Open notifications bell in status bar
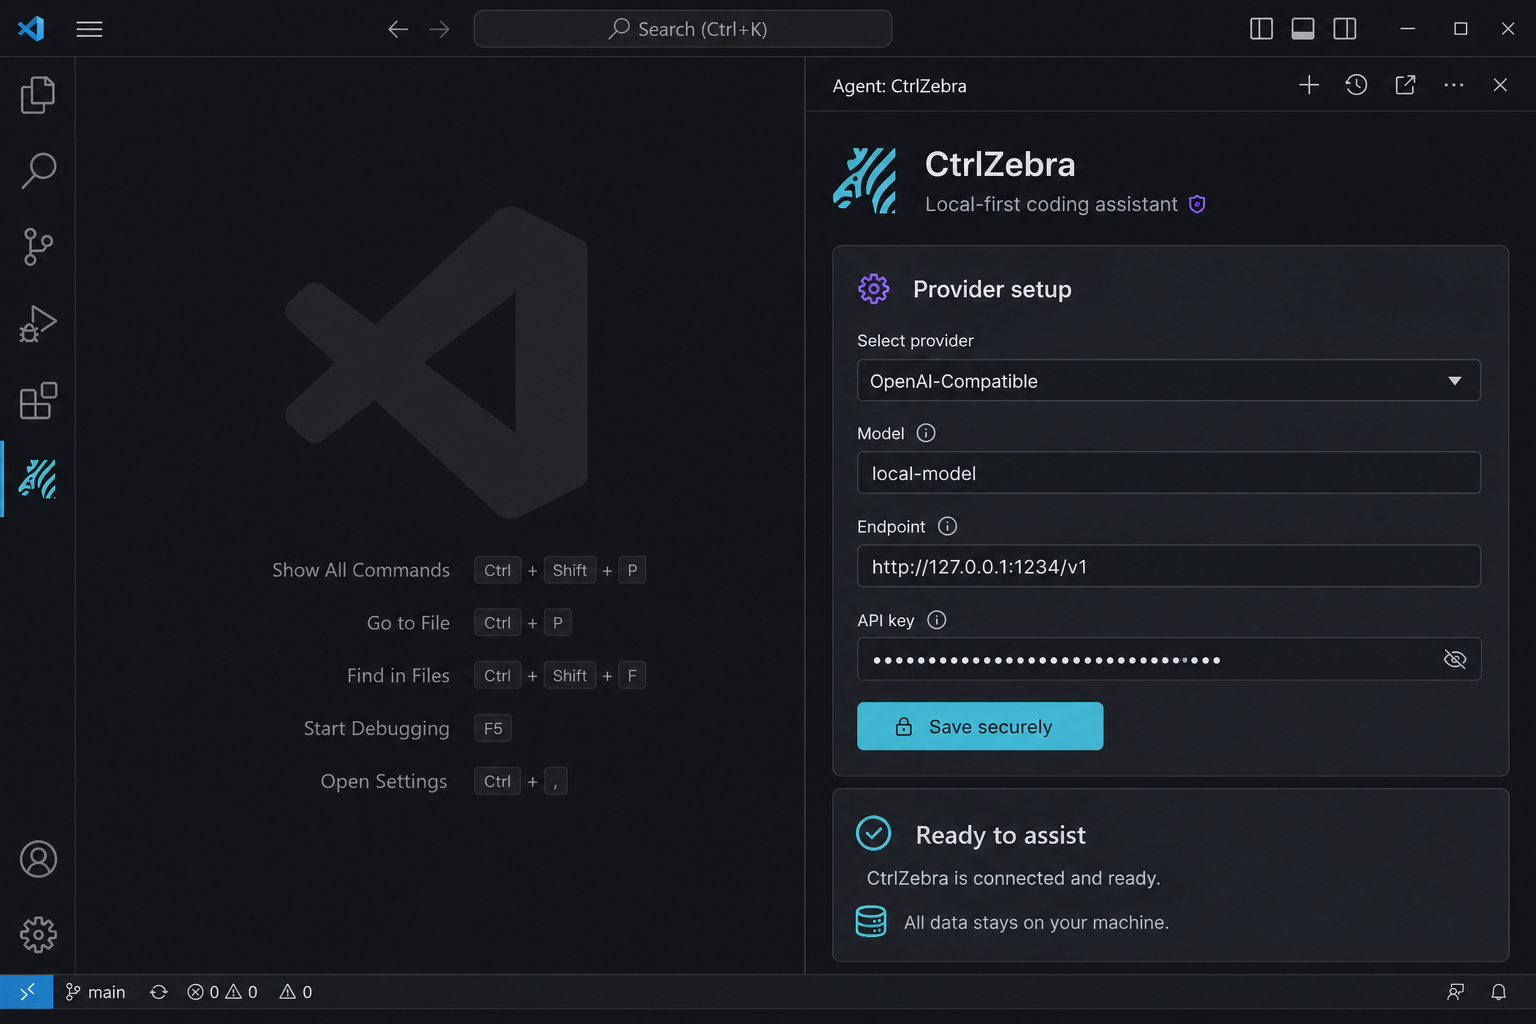Viewport: 1536px width, 1024px height. pos(1498,992)
